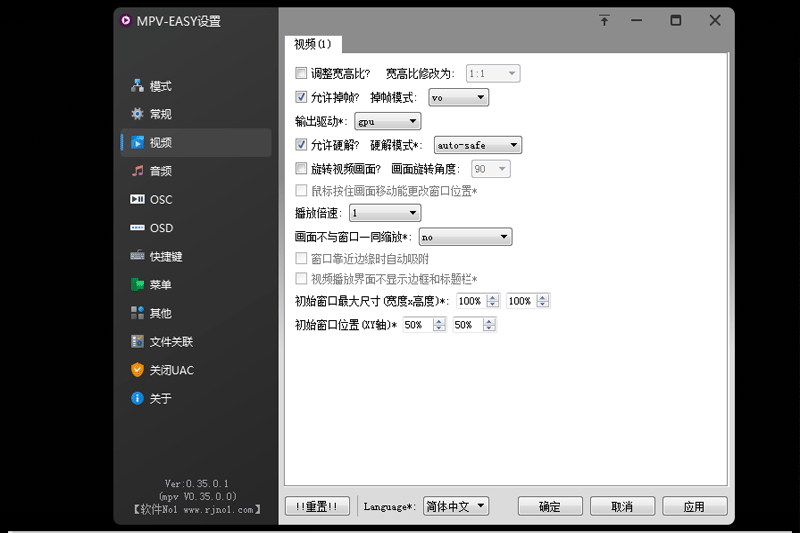Image resolution: width=800 pixels, height=533 pixels.
Task: Open 输出驱动 gpu dropdown
Action: 388,121
